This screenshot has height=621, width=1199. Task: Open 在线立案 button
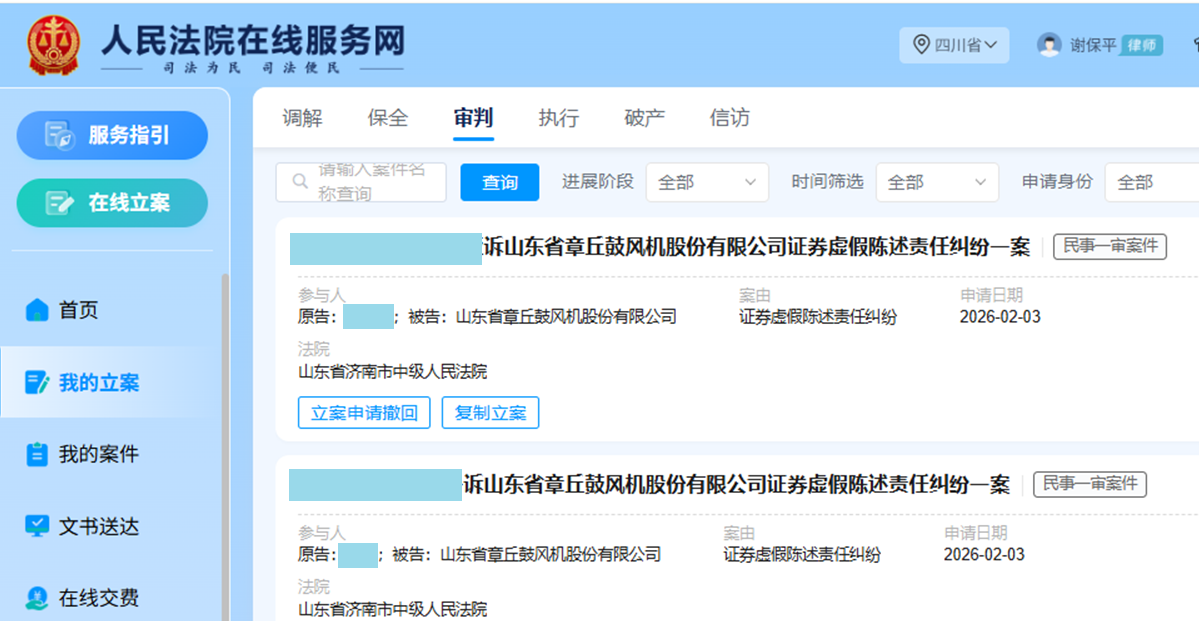point(112,203)
